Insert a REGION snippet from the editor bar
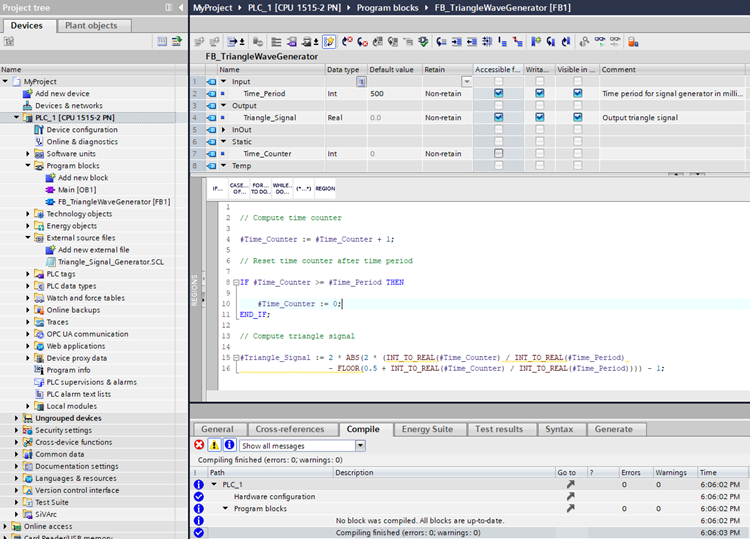 click(325, 188)
